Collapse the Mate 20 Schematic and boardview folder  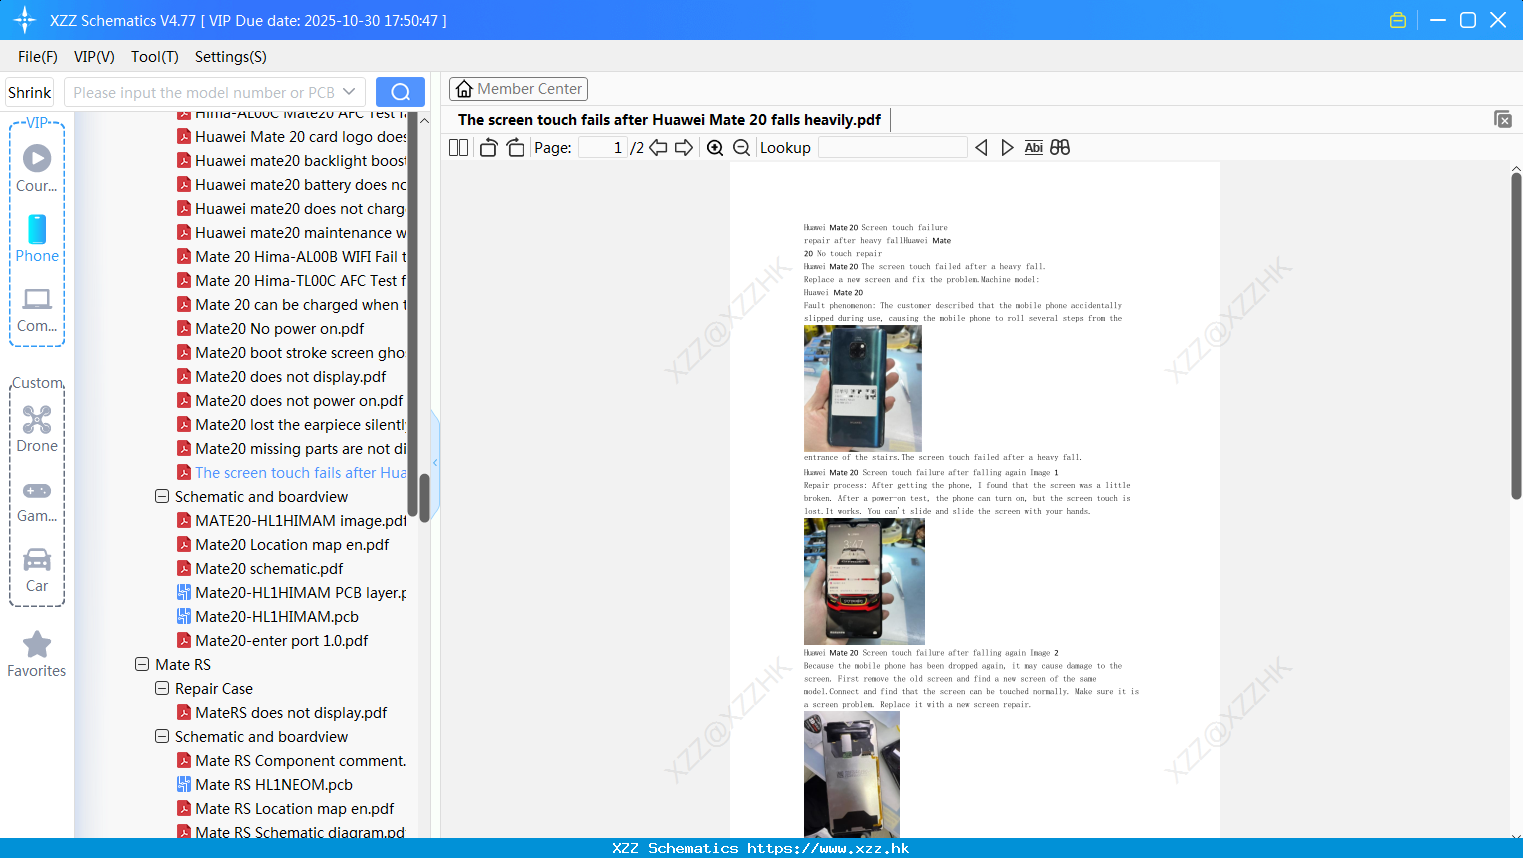(162, 496)
